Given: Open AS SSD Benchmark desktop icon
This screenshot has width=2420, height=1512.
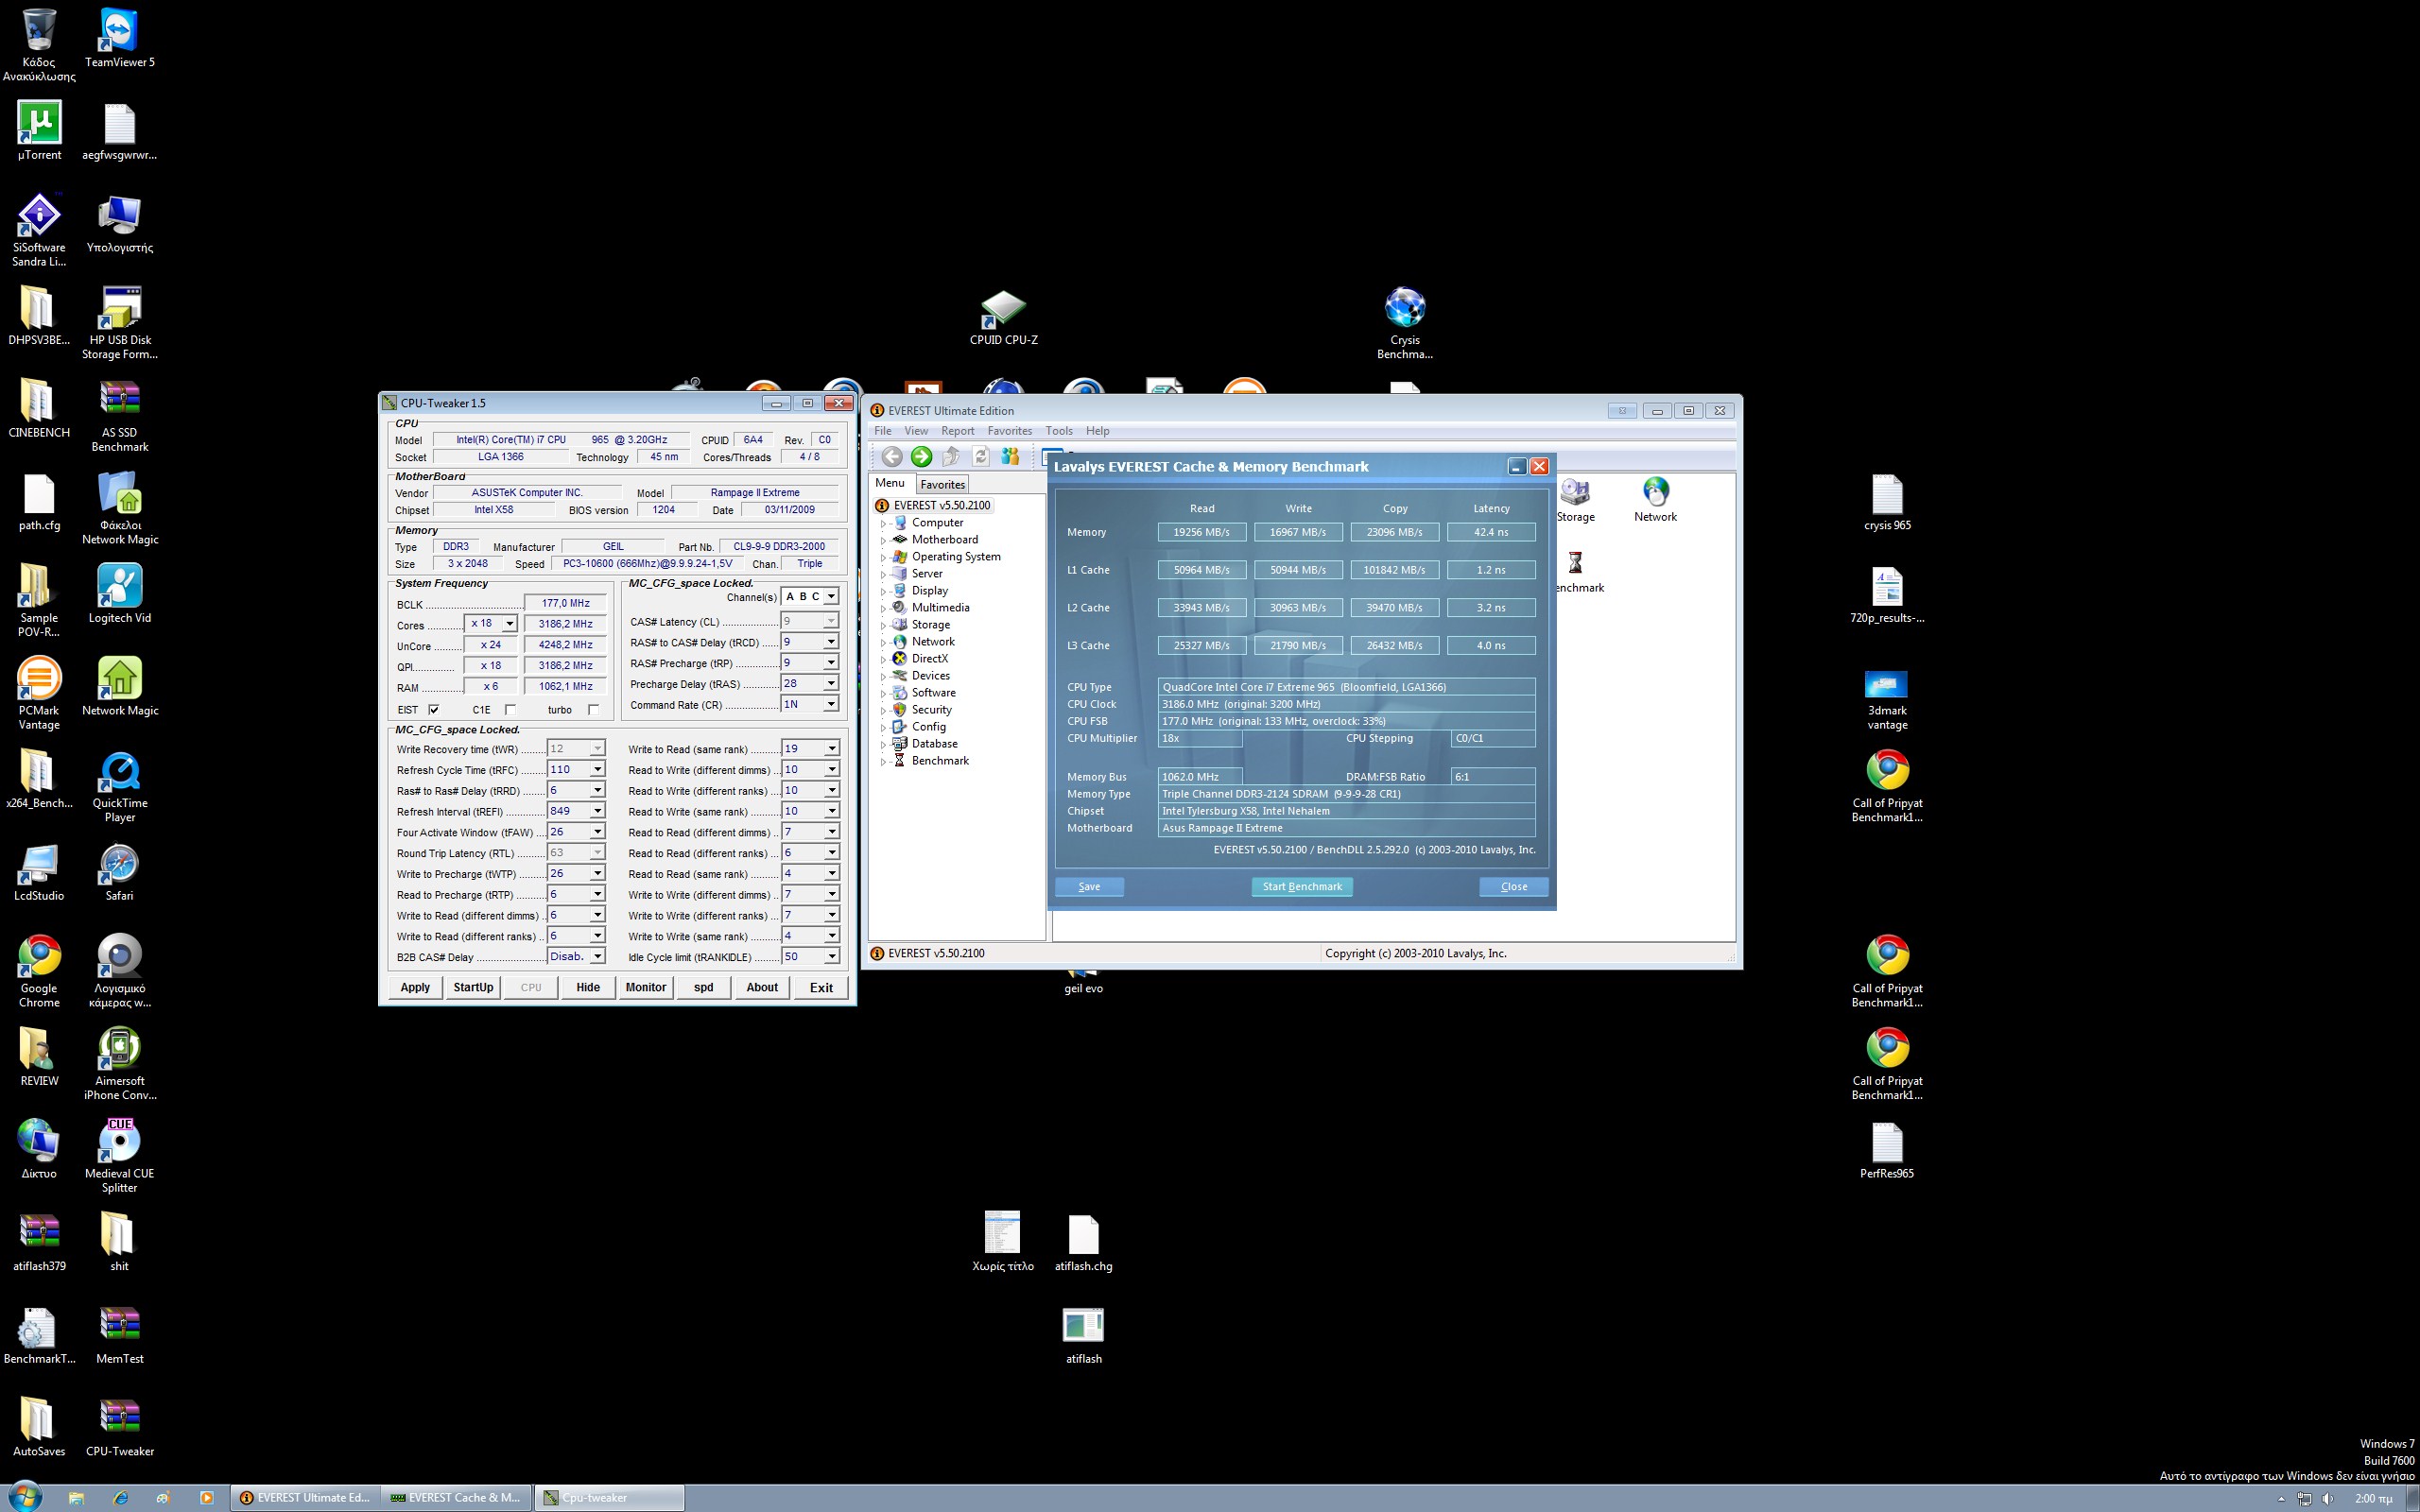Looking at the screenshot, I should click(x=119, y=416).
